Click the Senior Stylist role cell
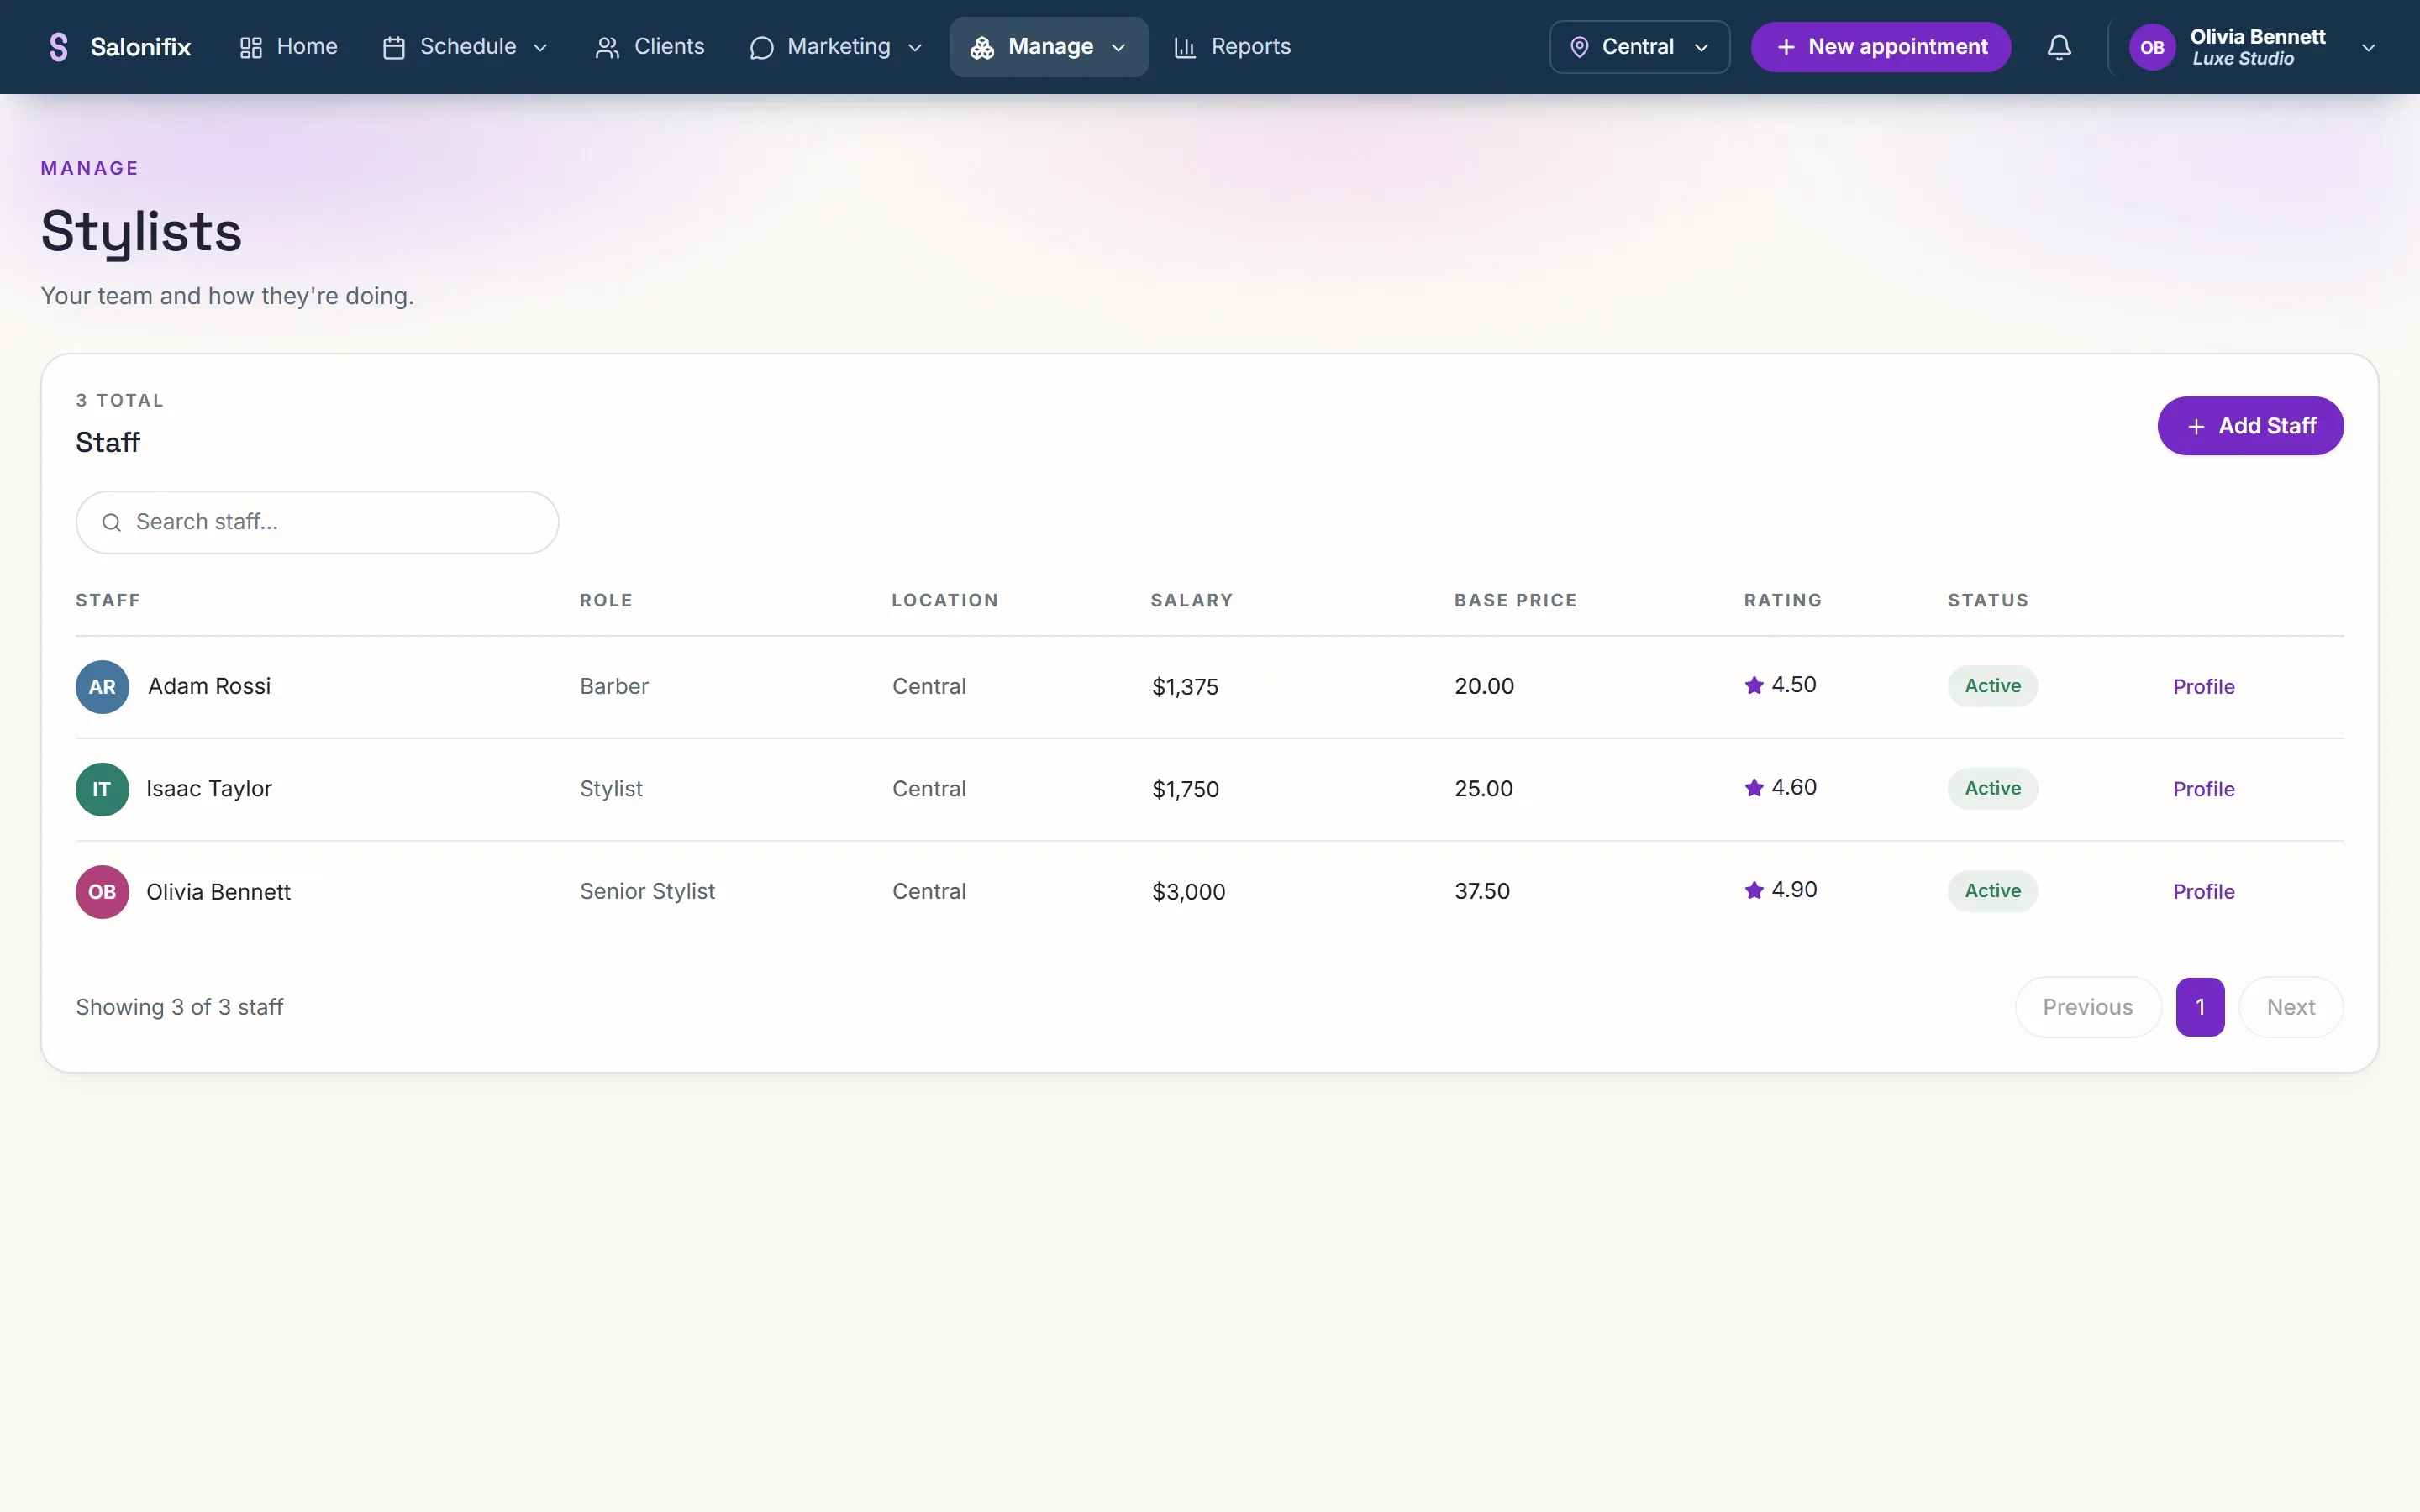The width and height of the screenshot is (2420, 1512). (647, 891)
